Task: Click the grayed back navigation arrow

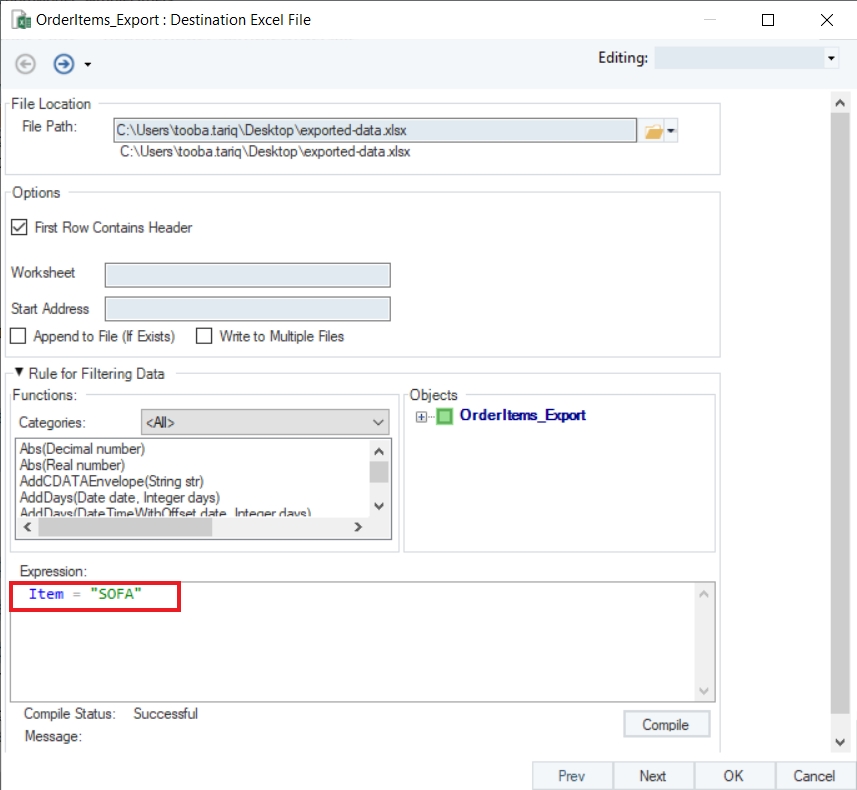Action: [26, 64]
